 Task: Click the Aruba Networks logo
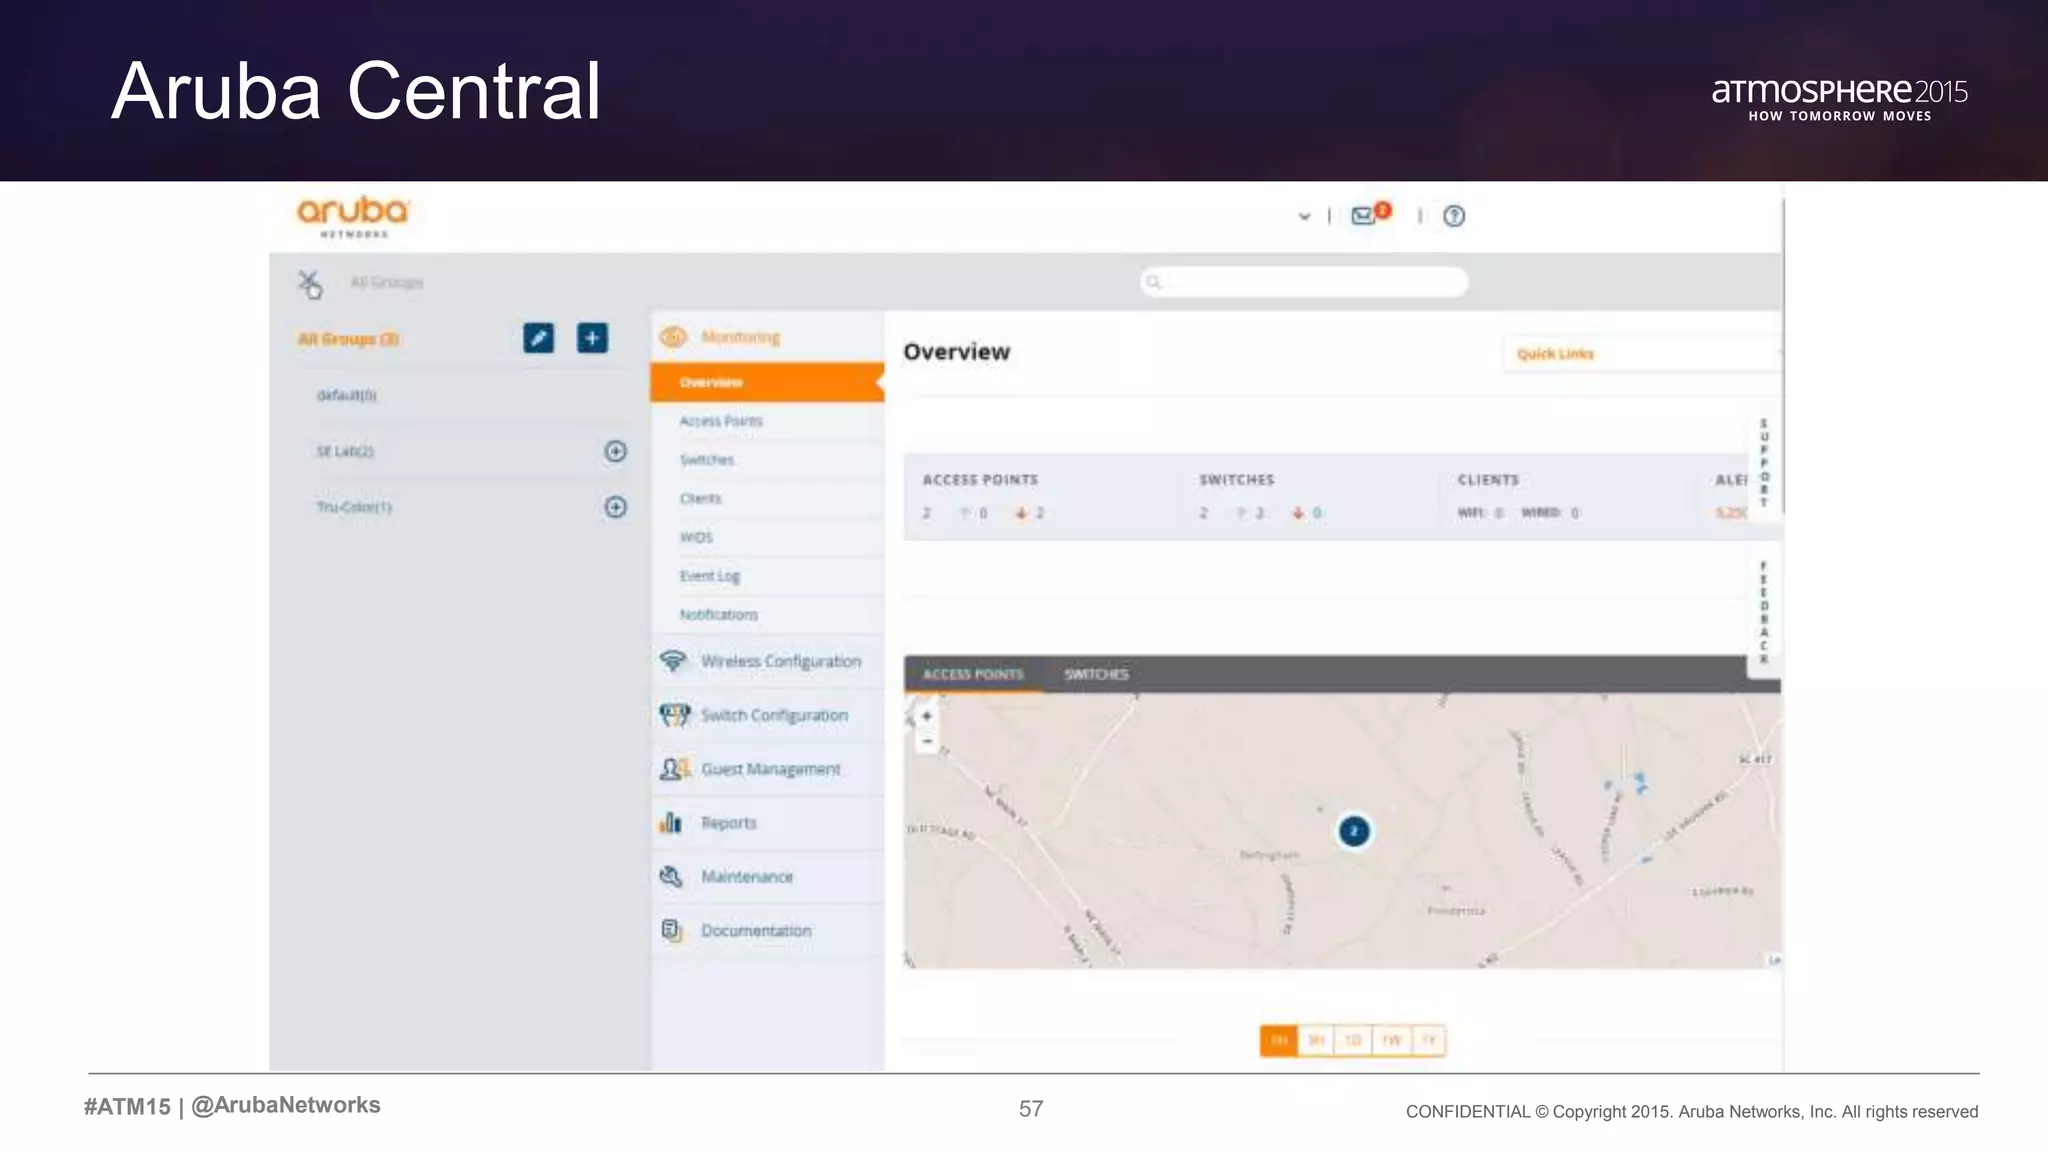353,216
